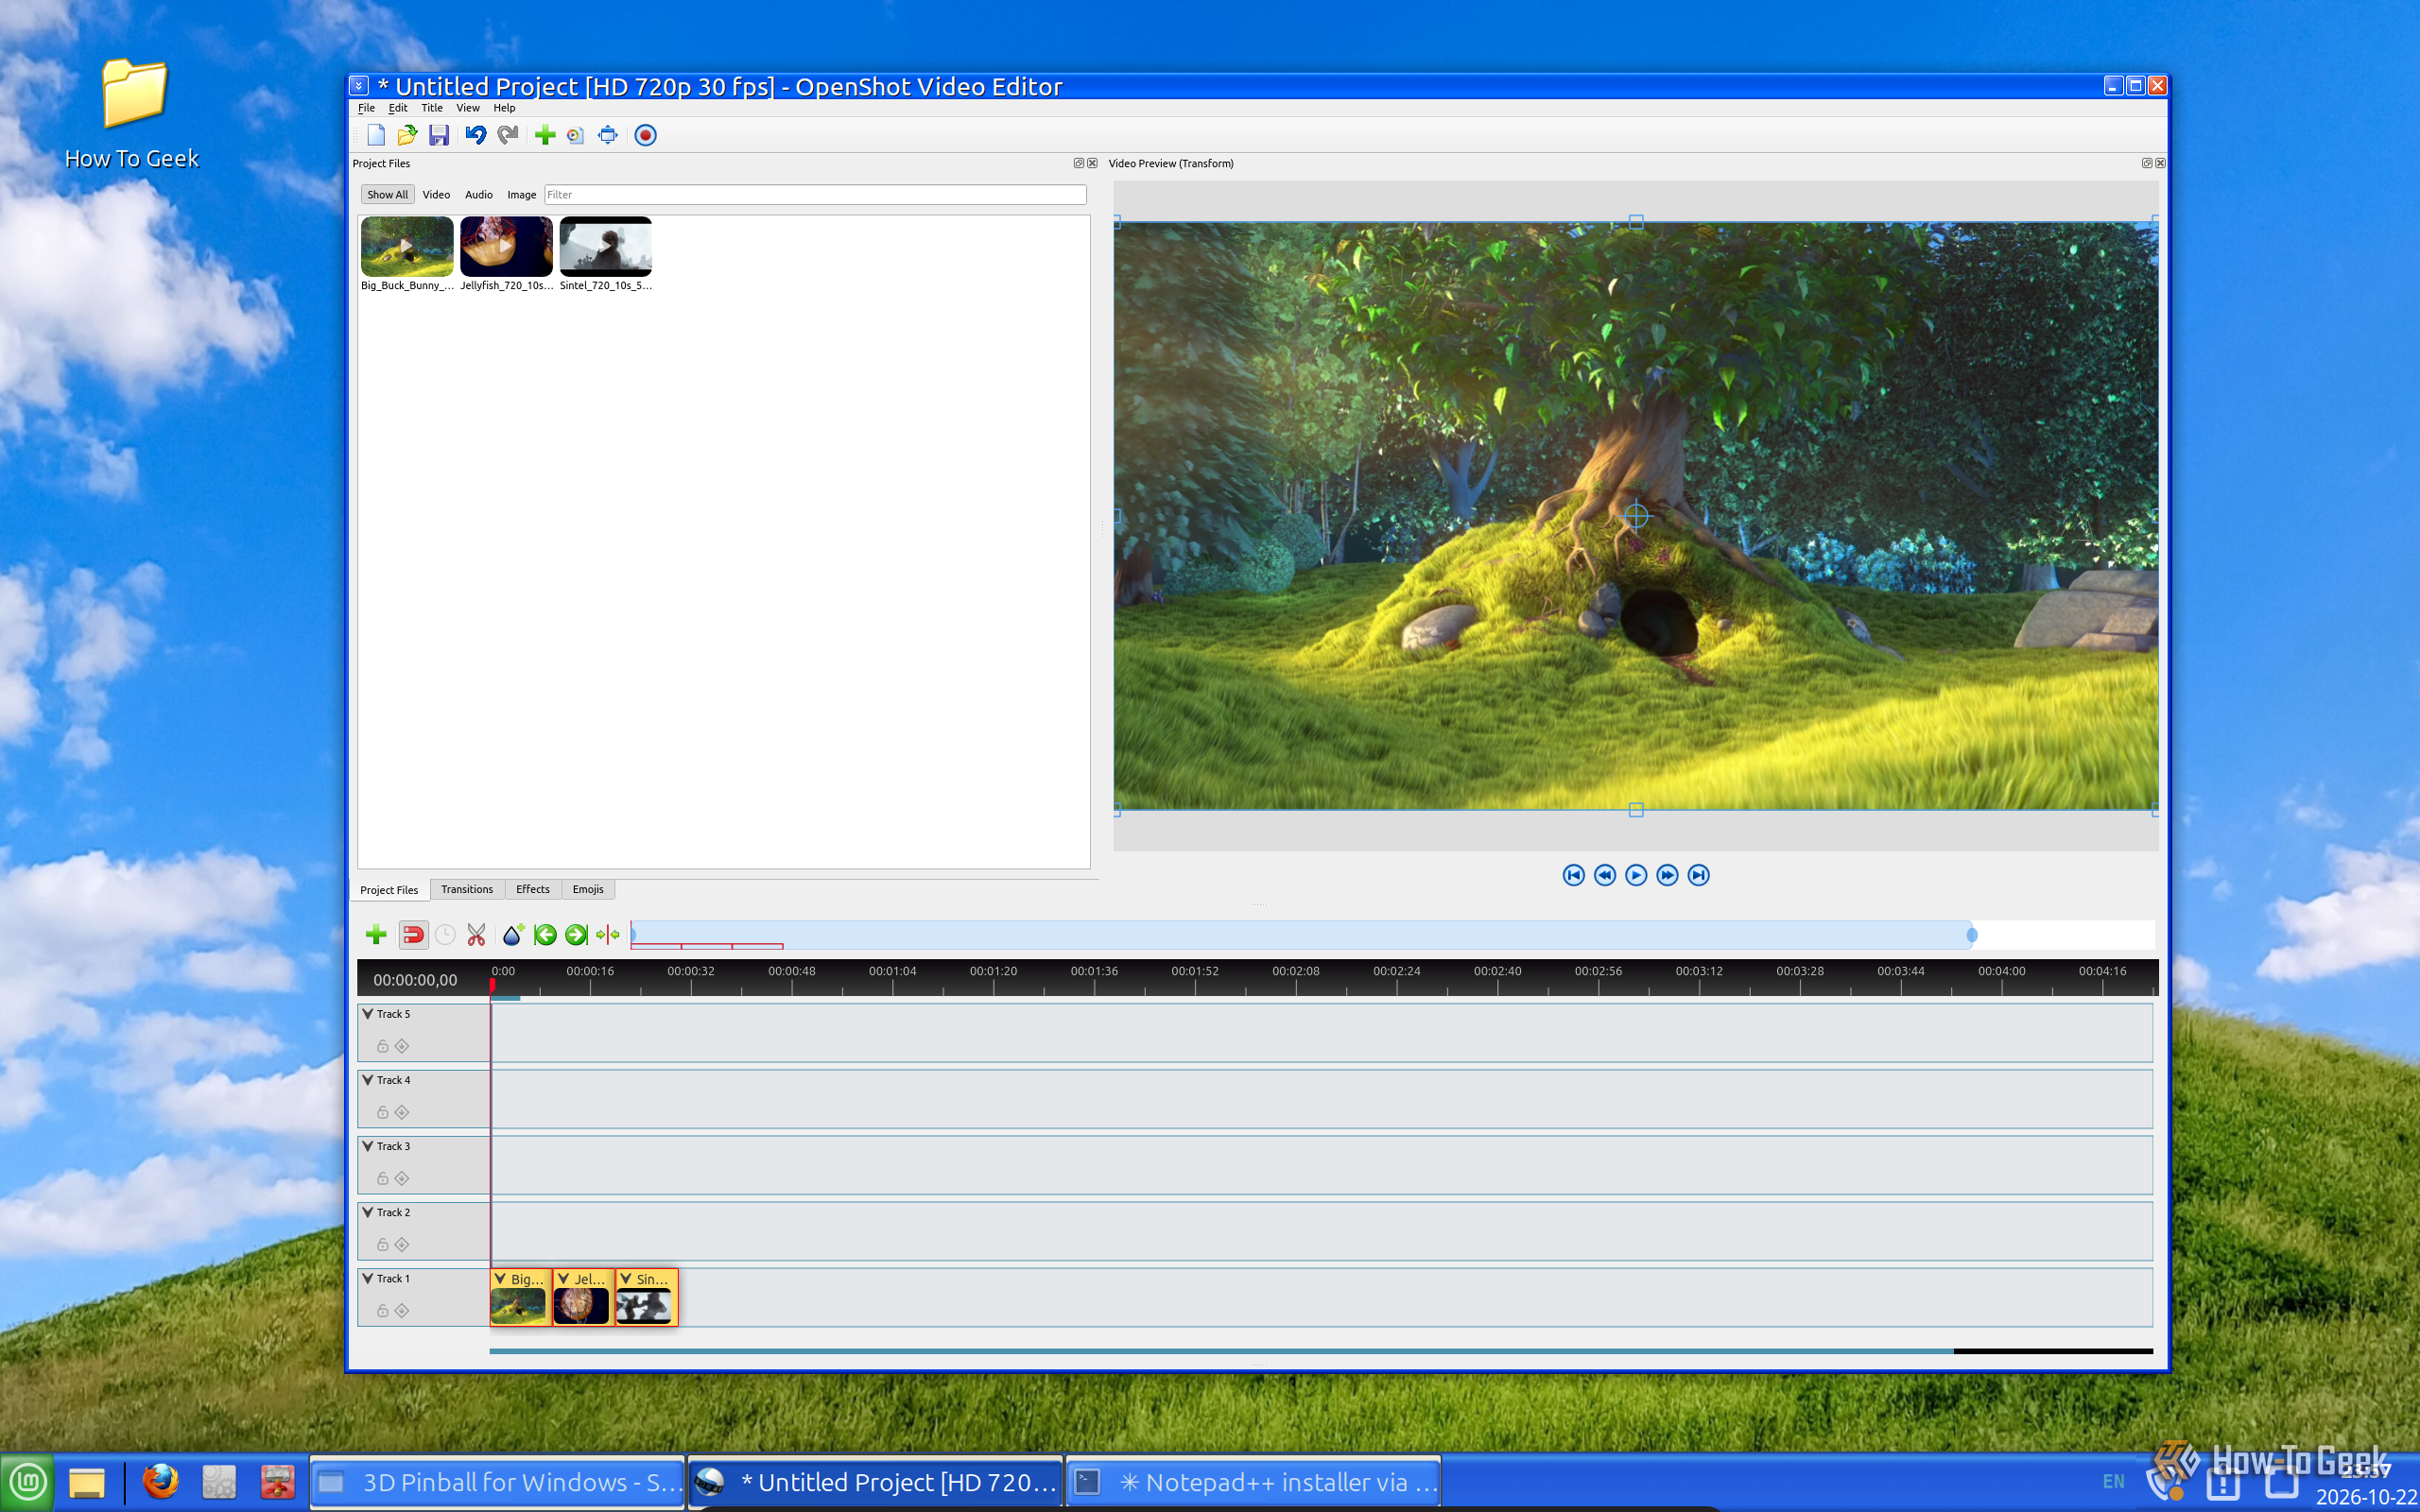Click the timing clock icon in the timeline toolbar

click(445, 935)
